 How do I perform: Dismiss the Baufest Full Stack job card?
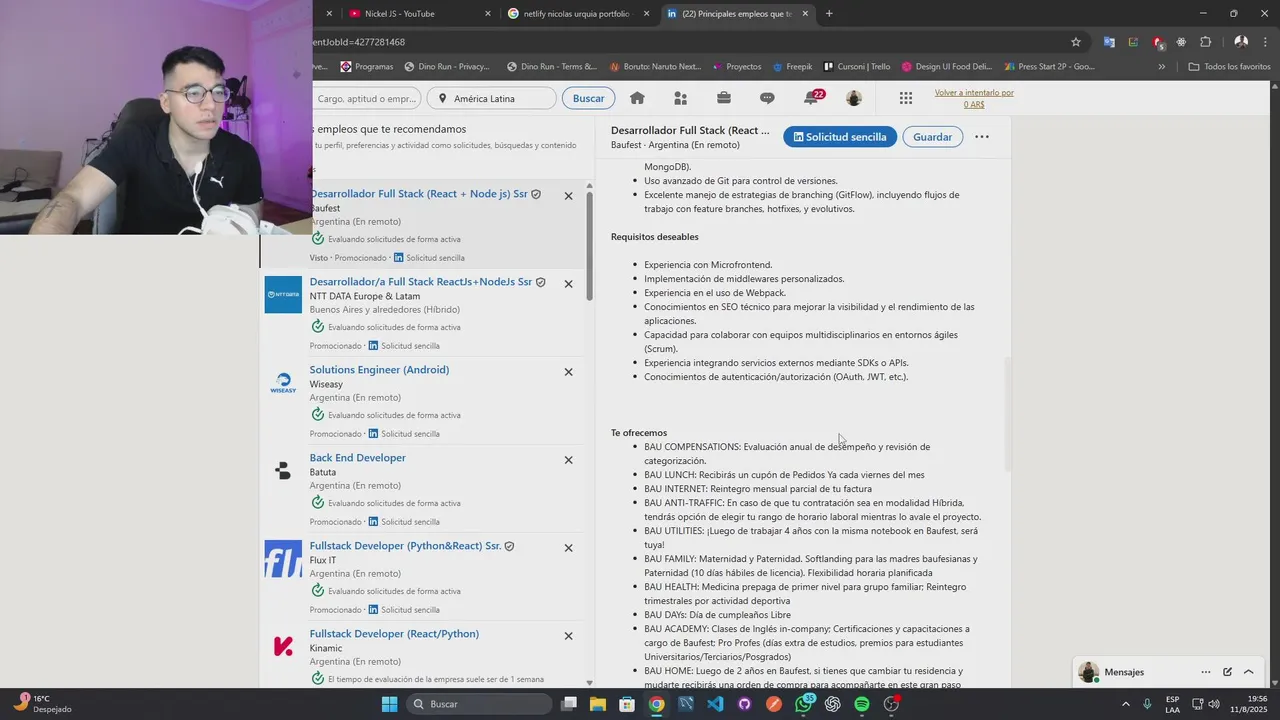[x=568, y=196]
